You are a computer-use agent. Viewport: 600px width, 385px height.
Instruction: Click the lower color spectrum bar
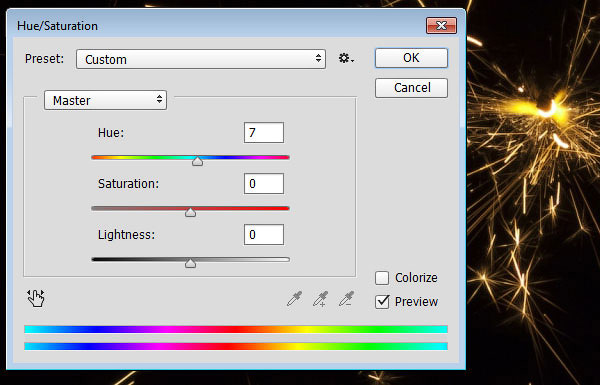coord(236,346)
